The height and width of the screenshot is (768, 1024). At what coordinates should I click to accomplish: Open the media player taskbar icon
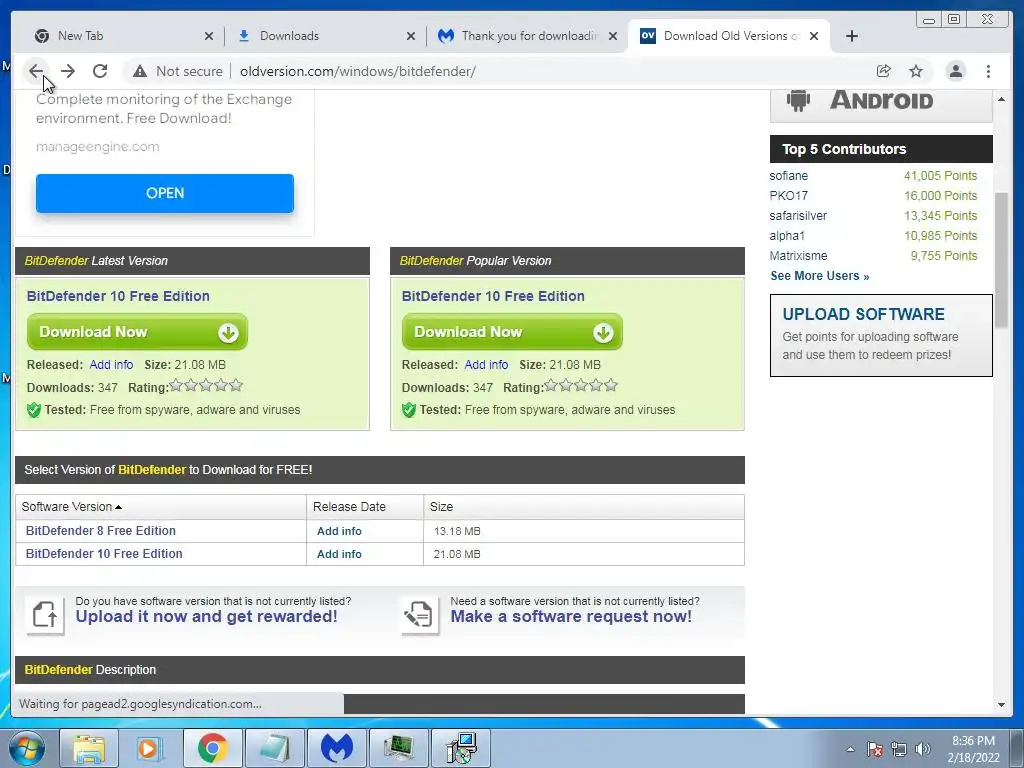point(150,748)
